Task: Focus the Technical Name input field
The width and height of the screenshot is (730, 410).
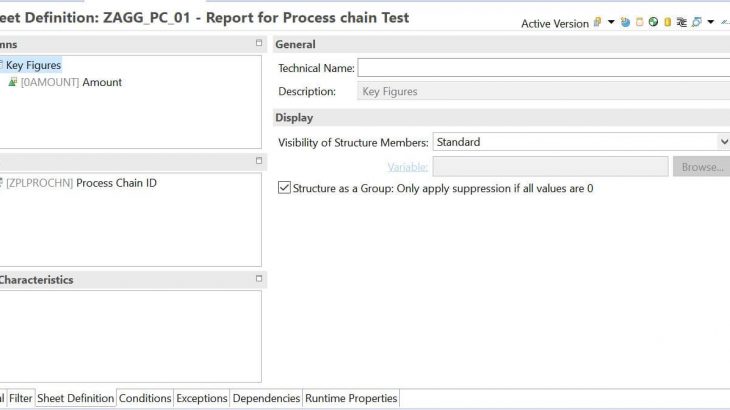Action: point(543,68)
